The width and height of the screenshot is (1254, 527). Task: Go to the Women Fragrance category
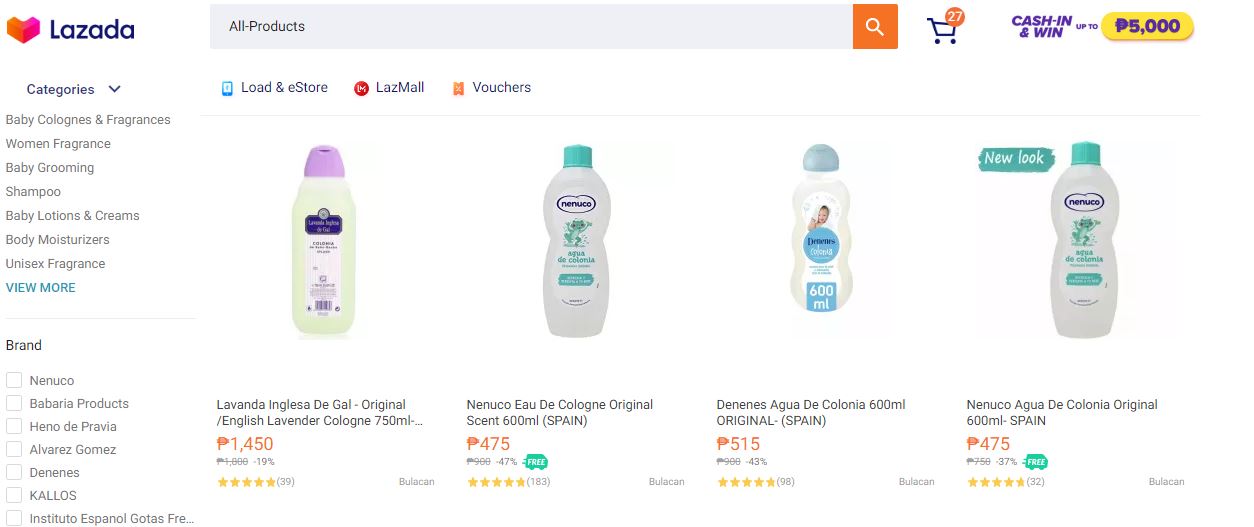coord(58,143)
